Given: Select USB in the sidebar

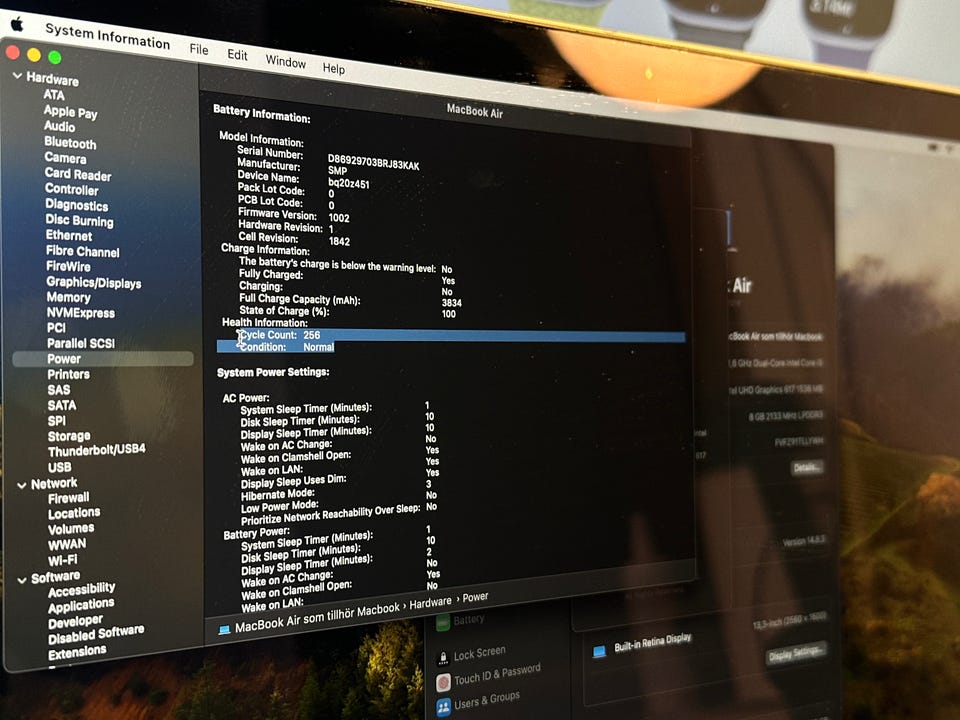Looking at the screenshot, I should [60, 467].
